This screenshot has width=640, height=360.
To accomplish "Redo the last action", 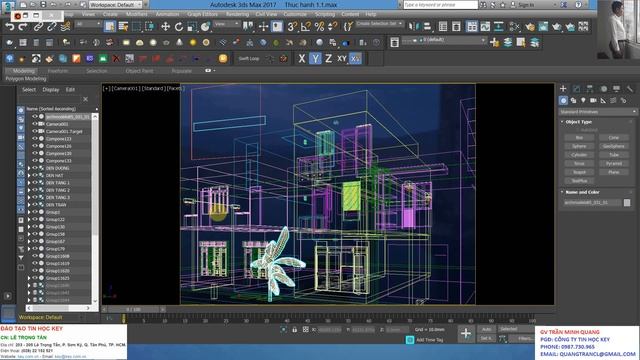I will pyautogui.click(x=23, y=27).
